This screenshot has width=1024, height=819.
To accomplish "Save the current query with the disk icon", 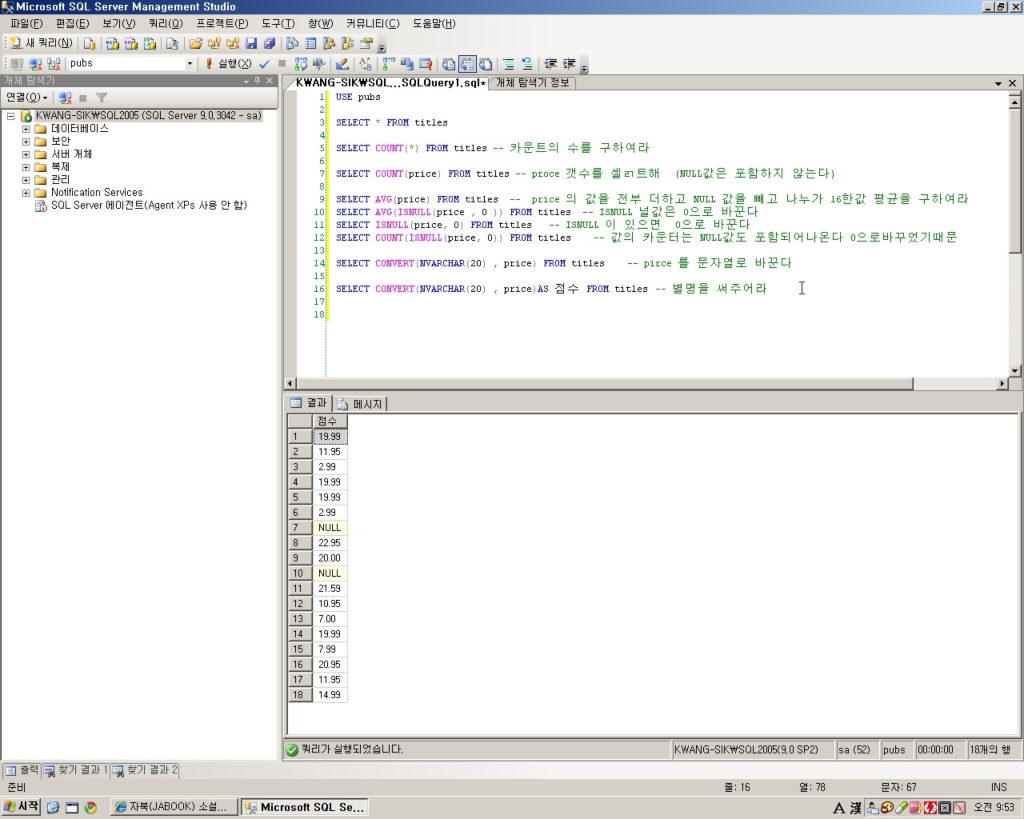I will pos(251,44).
